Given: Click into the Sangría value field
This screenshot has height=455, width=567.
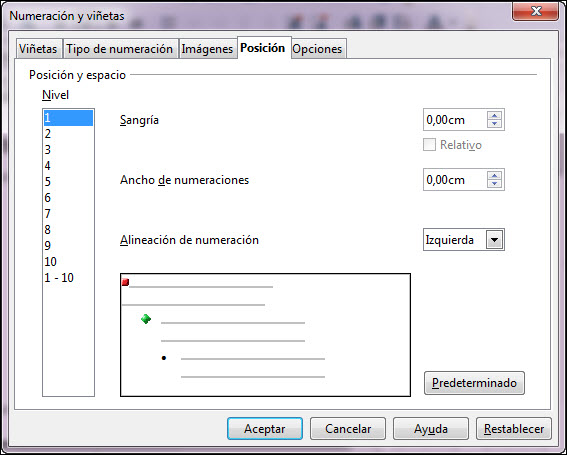Looking at the screenshot, I should (x=455, y=120).
